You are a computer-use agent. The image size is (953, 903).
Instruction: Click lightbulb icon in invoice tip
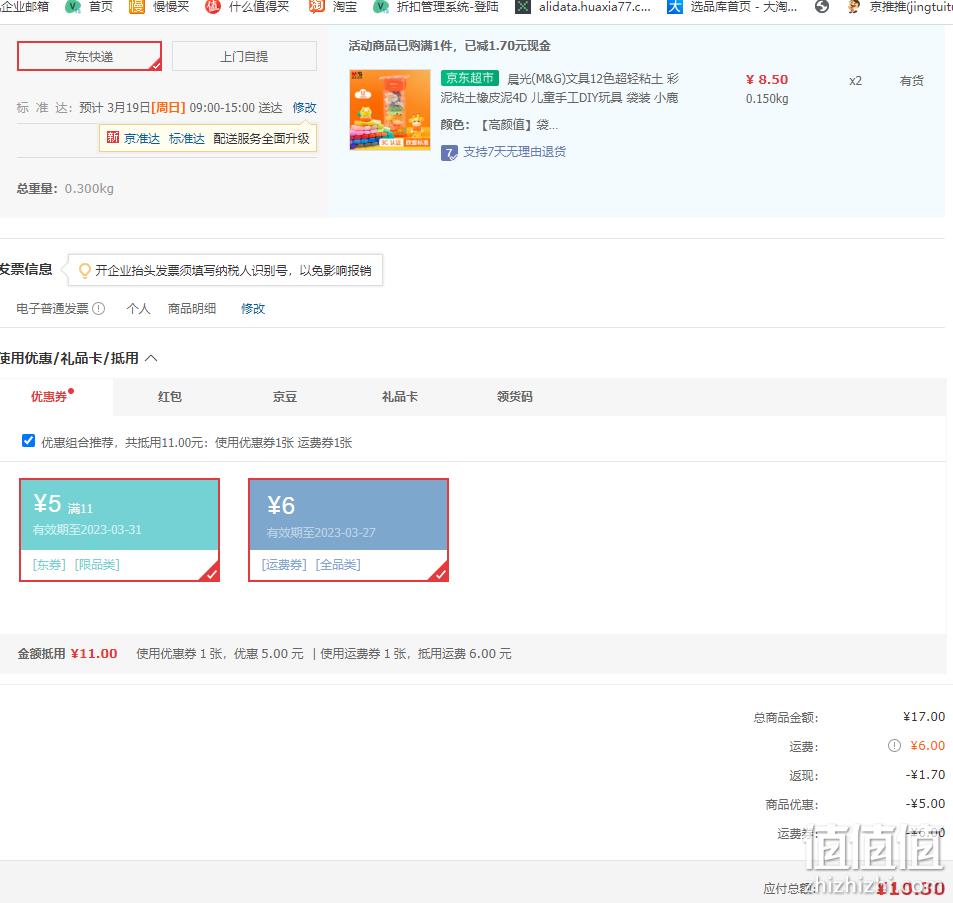click(84, 270)
